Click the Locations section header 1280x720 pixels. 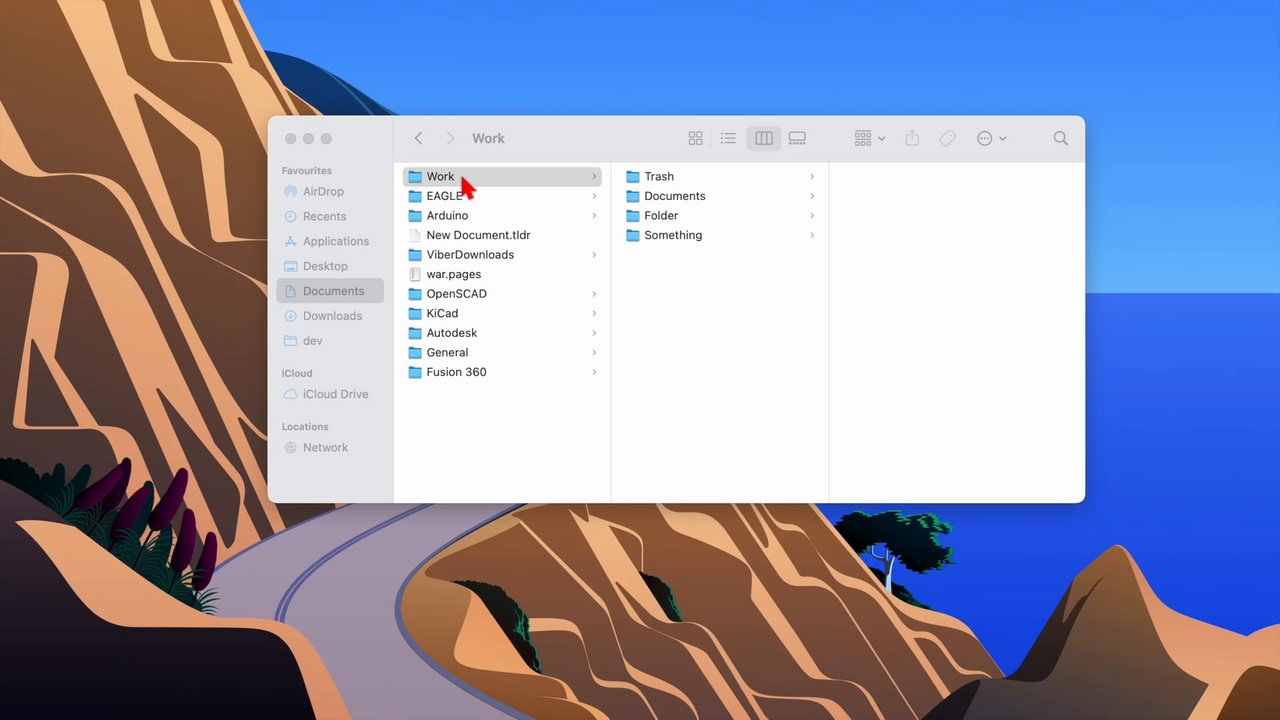pos(305,426)
